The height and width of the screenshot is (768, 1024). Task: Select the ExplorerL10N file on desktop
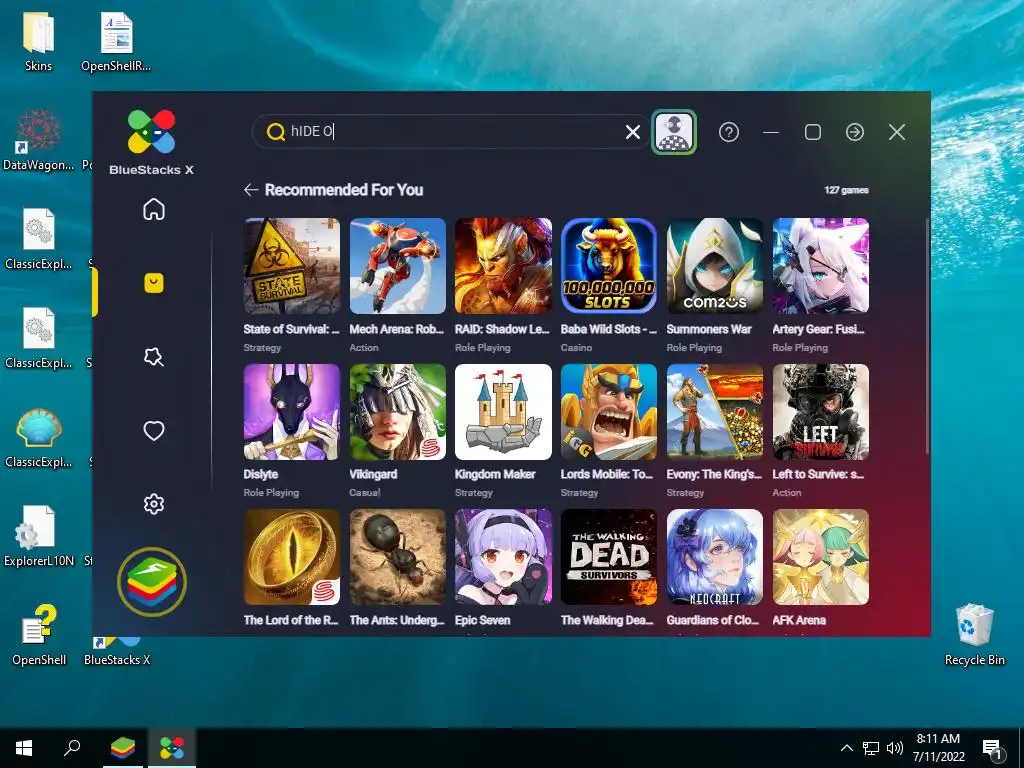pos(39,536)
